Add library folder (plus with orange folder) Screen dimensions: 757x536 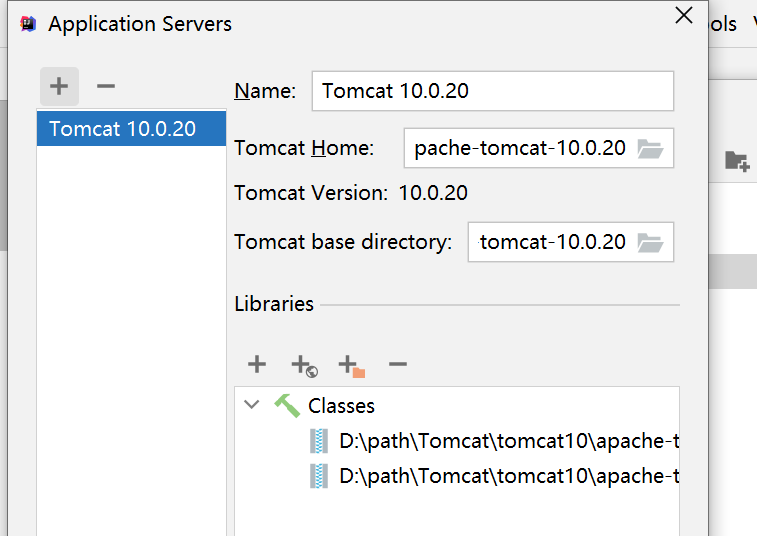351,365
